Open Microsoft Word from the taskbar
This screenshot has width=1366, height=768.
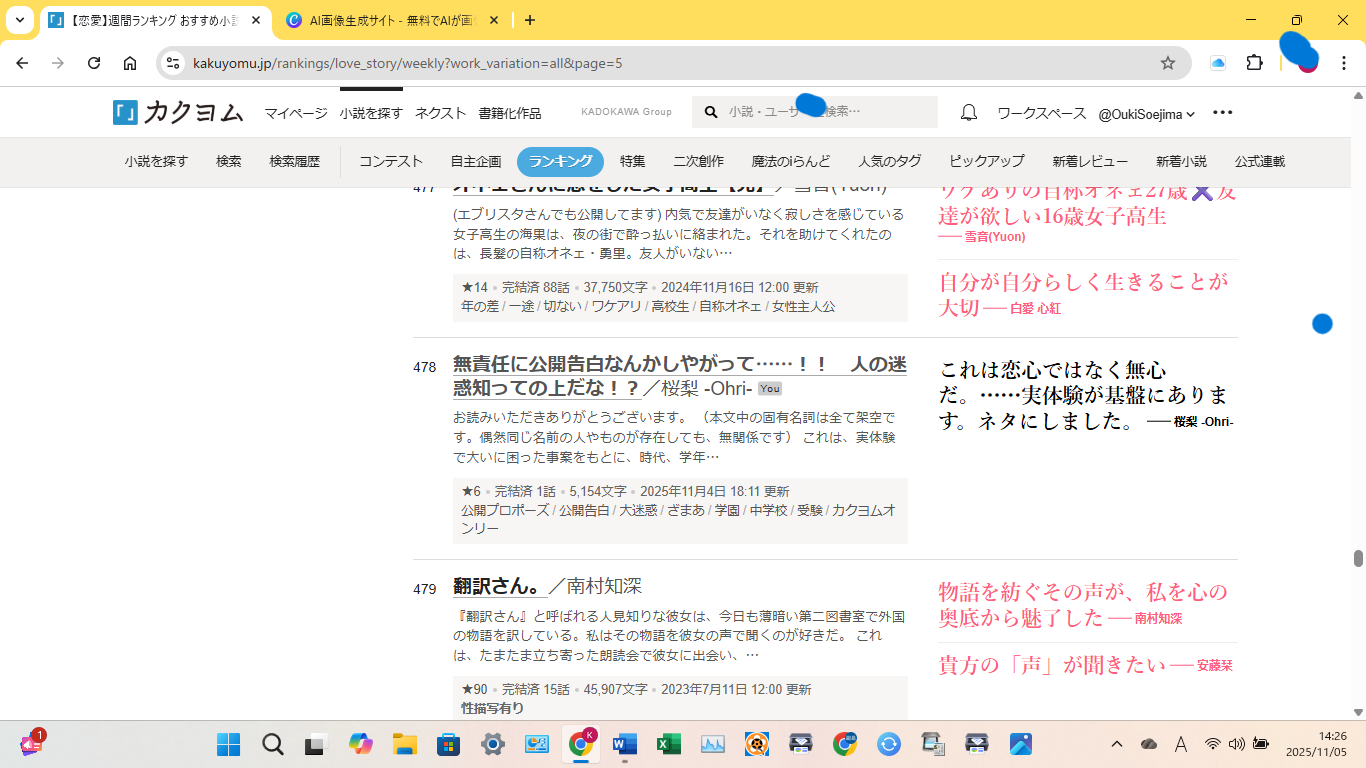point(624,744)
